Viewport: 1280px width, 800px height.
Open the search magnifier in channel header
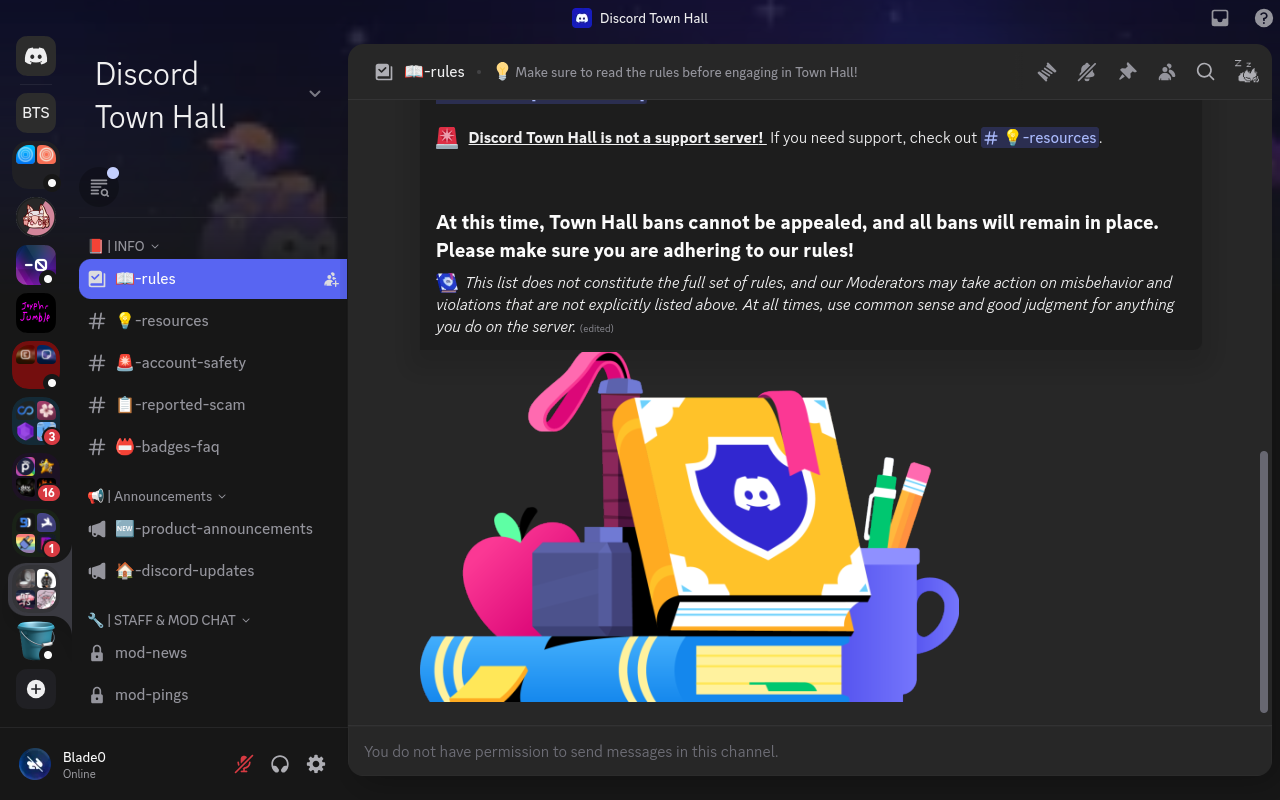tap(1206, 72)
